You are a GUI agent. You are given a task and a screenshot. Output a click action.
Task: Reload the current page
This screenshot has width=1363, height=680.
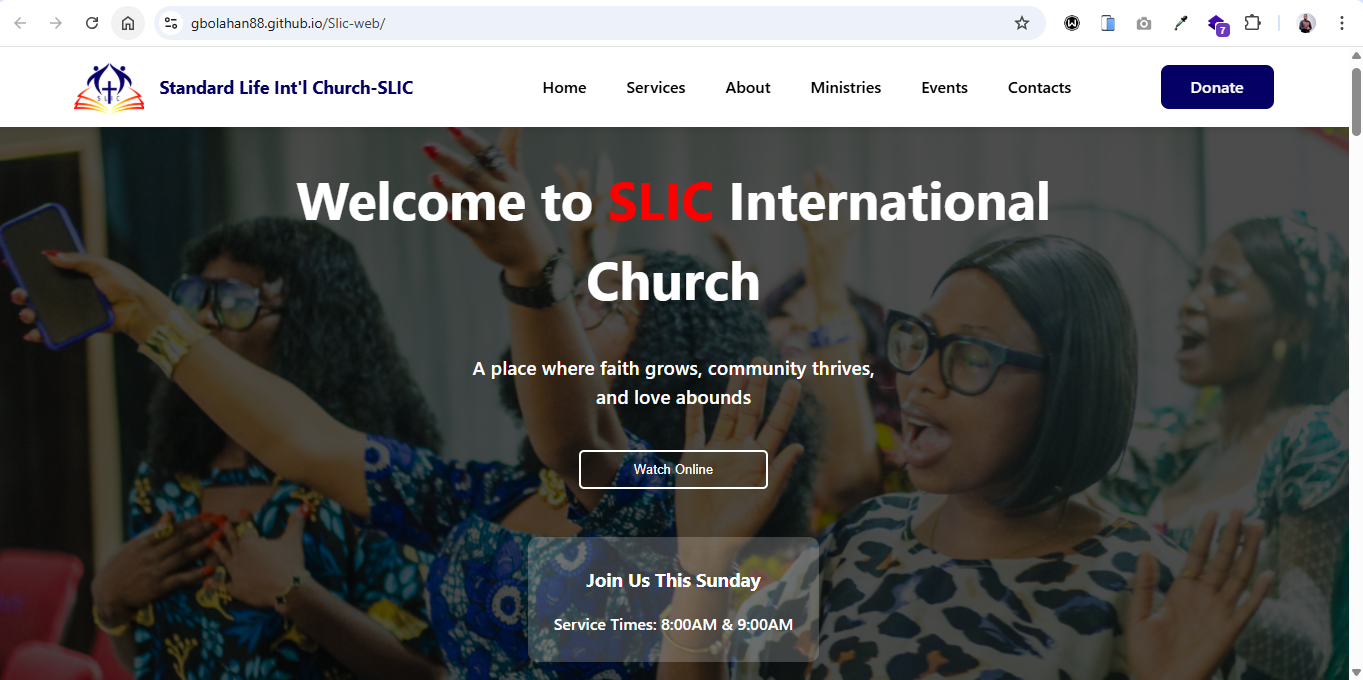click(x=92, y=23)
